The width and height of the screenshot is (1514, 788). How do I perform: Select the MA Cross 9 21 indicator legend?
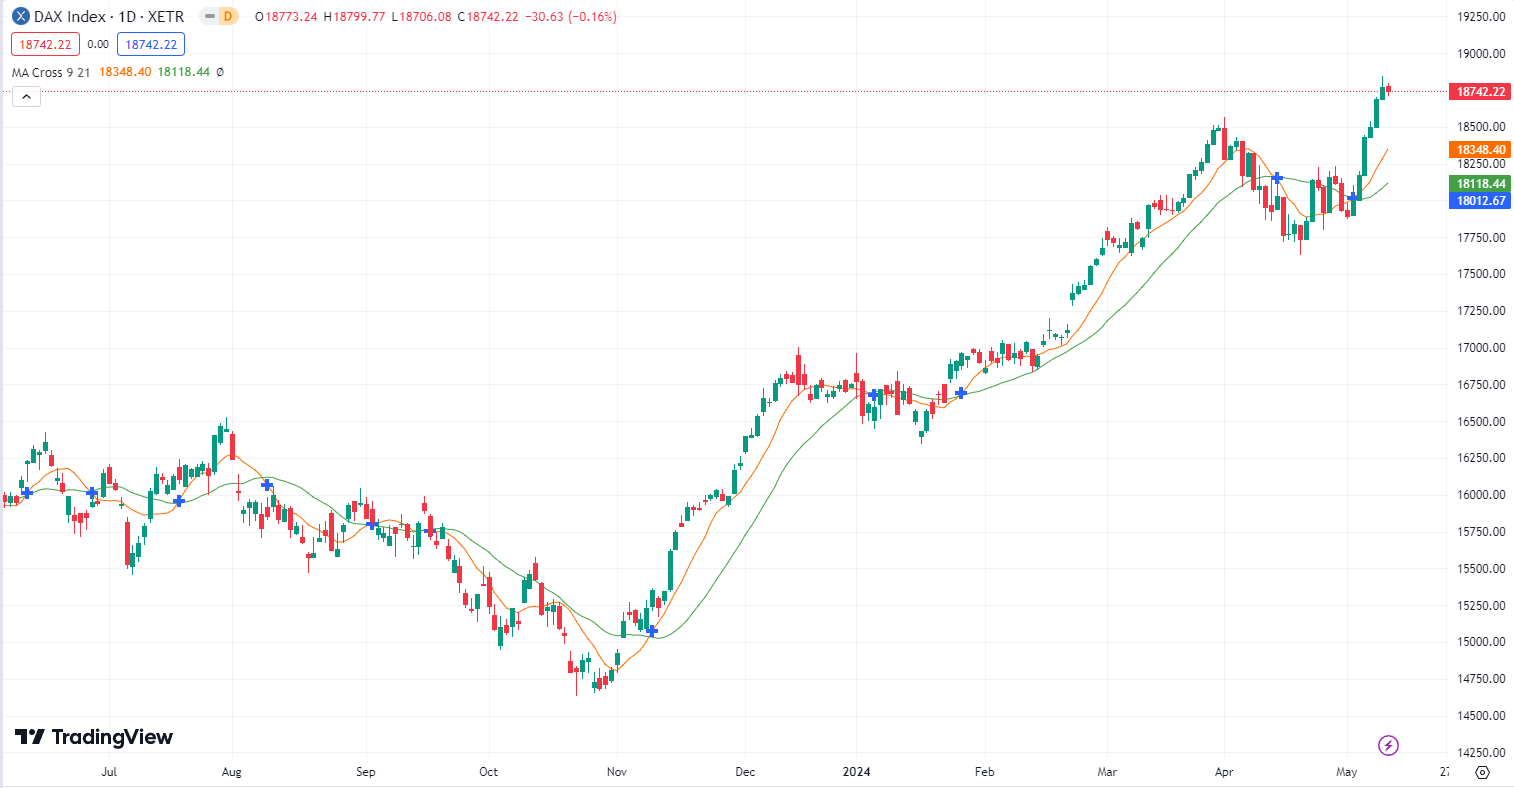[x=51, y=72]
